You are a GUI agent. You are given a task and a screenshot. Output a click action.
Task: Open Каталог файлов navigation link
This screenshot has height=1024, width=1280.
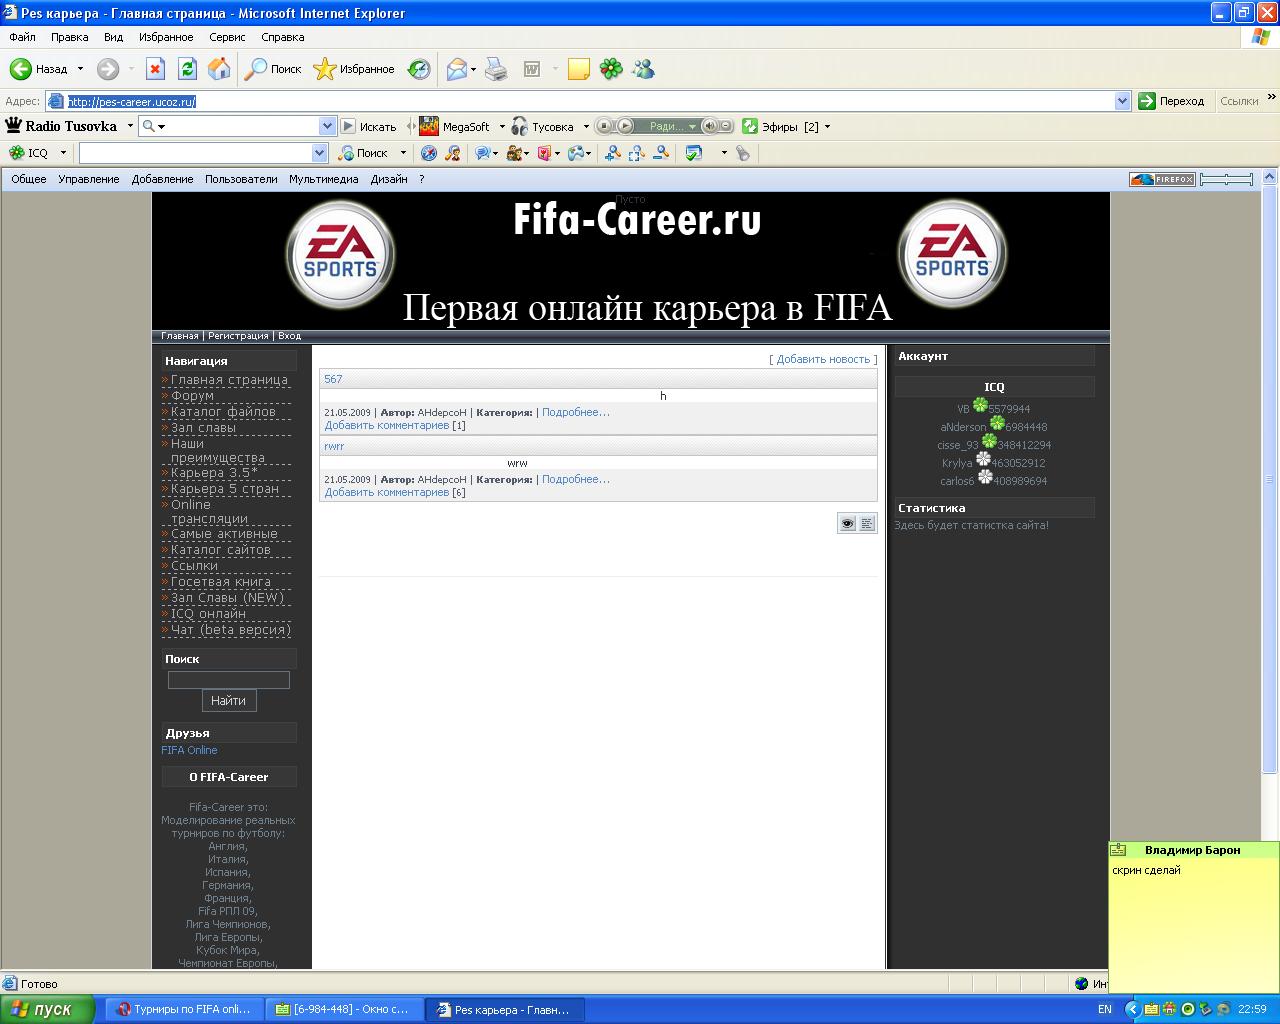coord(223,411)
